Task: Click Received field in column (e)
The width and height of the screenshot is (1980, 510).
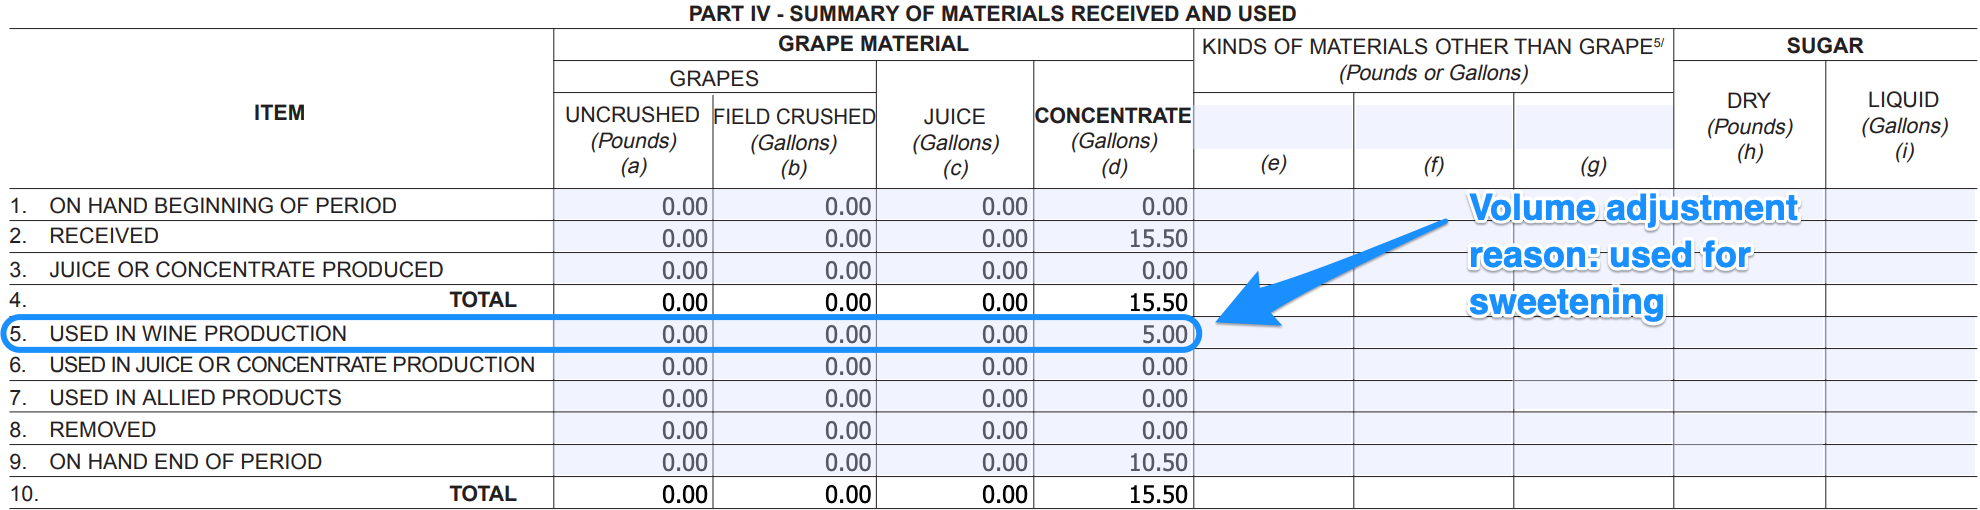Action: [1273, 238]
